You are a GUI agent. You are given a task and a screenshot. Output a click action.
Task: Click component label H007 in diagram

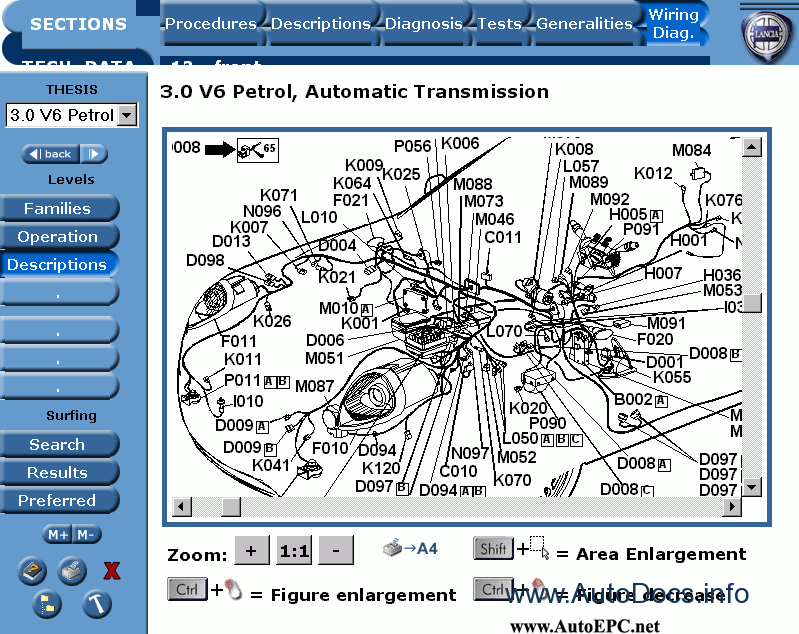663,274
